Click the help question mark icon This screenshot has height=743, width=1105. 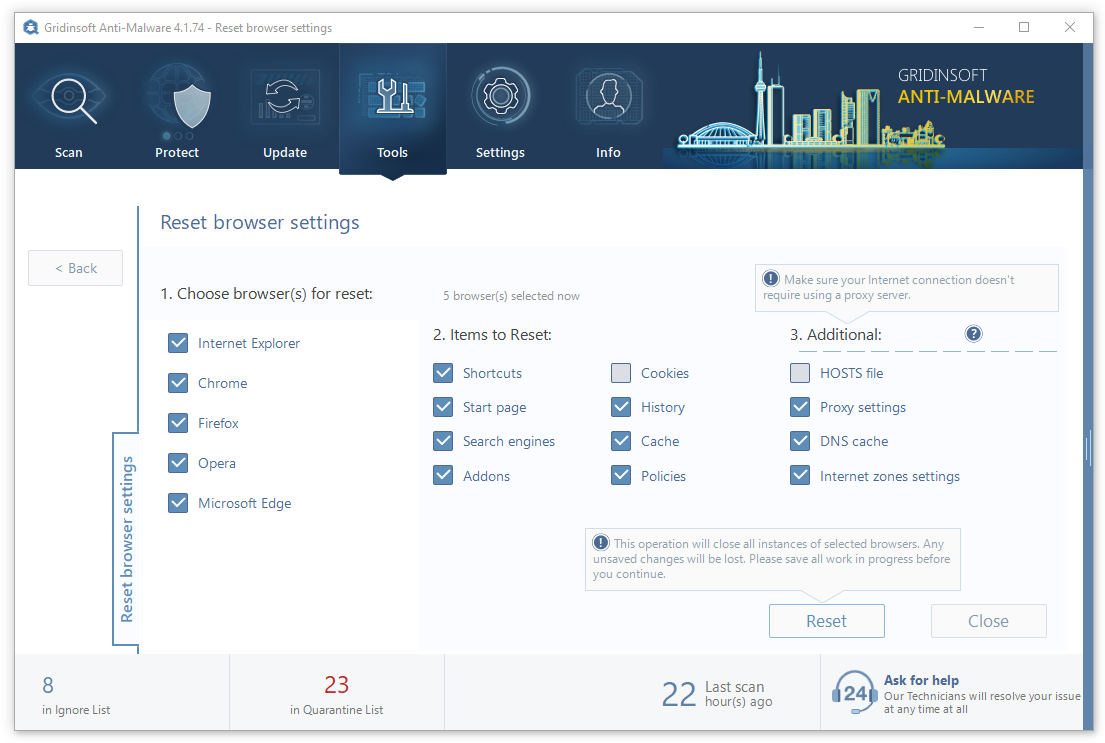coord(974,334)
